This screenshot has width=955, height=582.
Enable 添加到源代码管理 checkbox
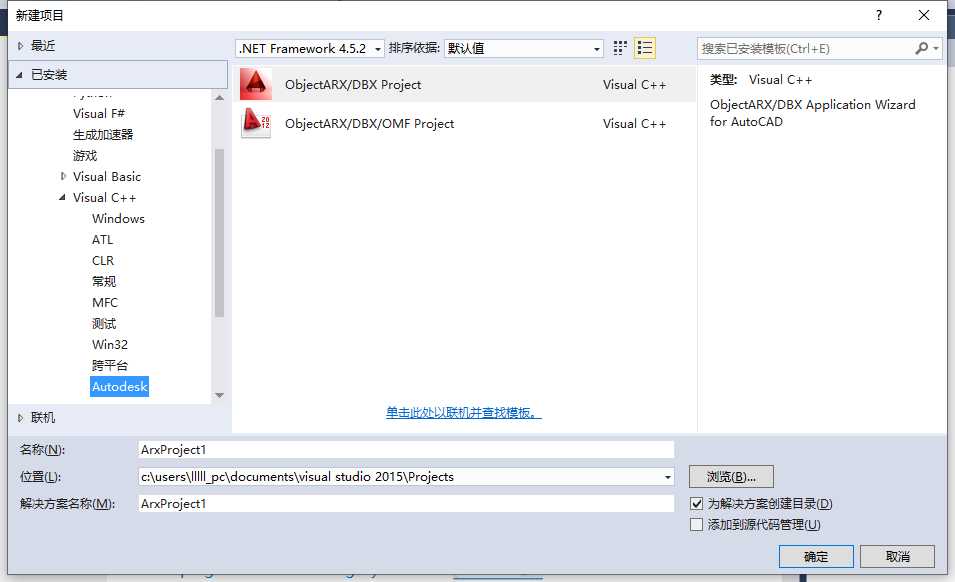click(697, 525)
